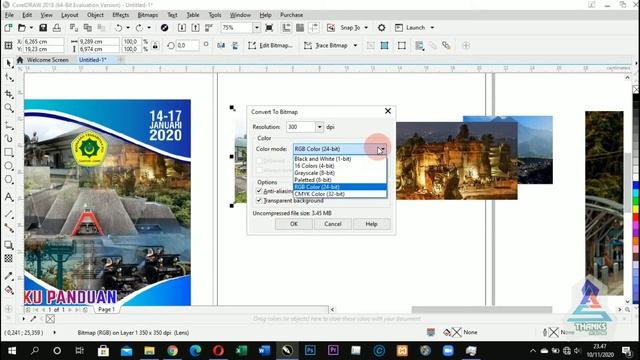Click the object width field 9,289 cm
This screenshot has width=640, height=360.
[99, 42]
